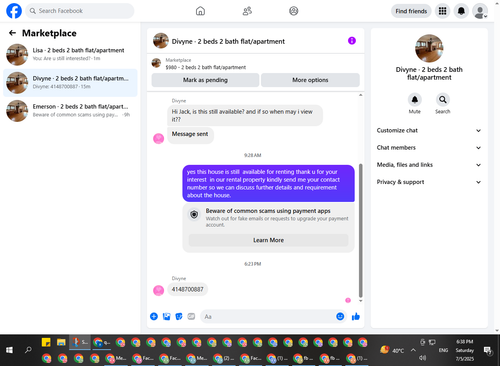Open Lisa conversation in Marketplace list
The height and width of the screenshot is (366, 500).
70,54
